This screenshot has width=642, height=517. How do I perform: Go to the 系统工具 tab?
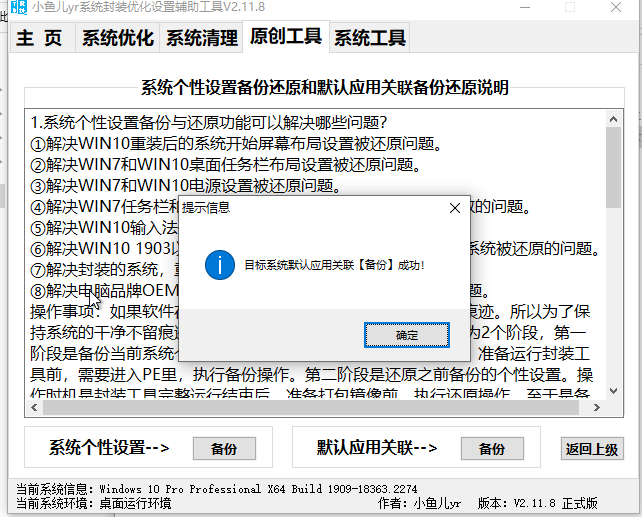[x=370, y=39]
